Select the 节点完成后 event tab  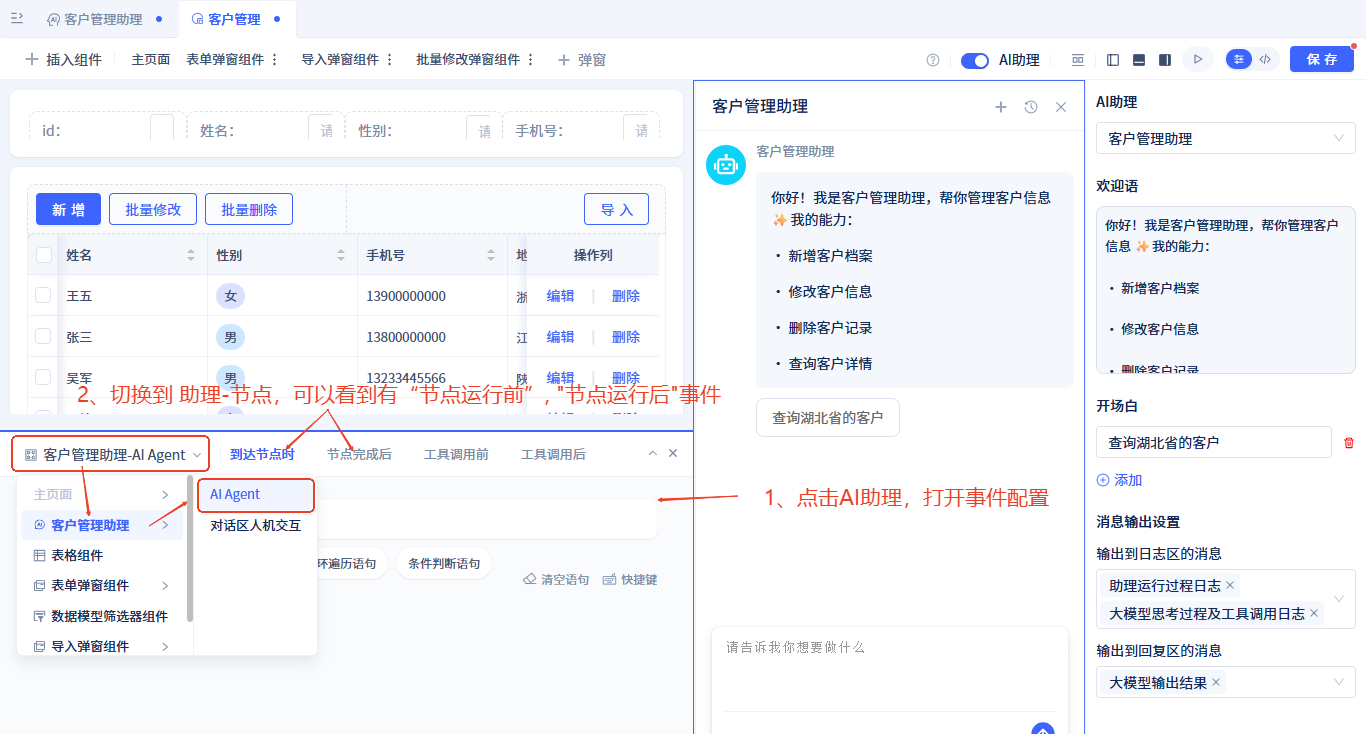359,454
